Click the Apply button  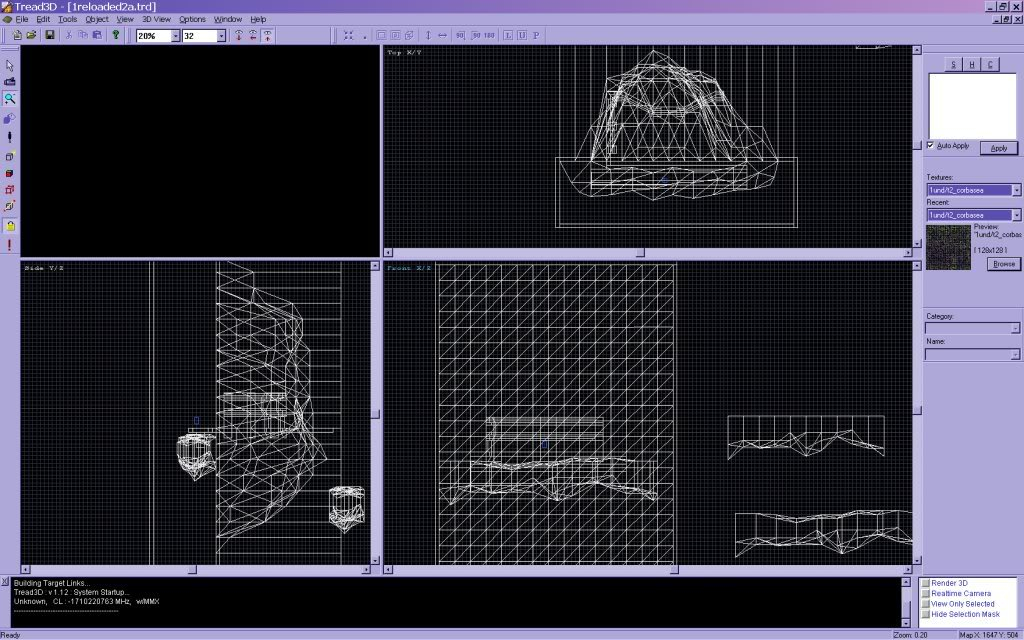point(998,148)
